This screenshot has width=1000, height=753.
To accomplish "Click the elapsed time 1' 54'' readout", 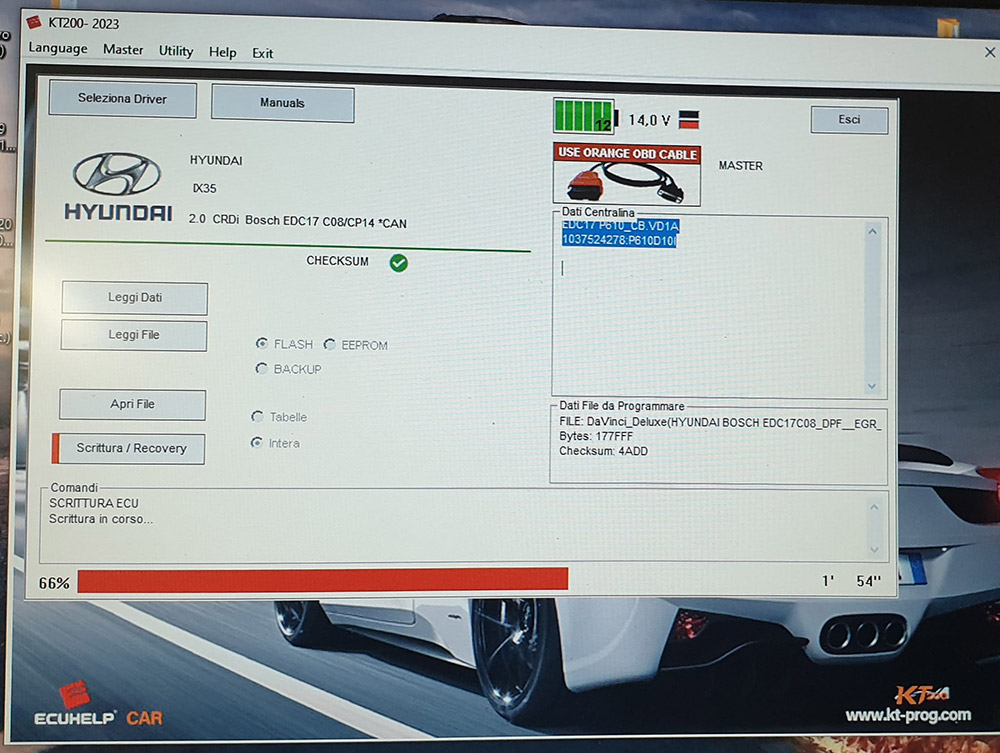I will tap(851, 581).
